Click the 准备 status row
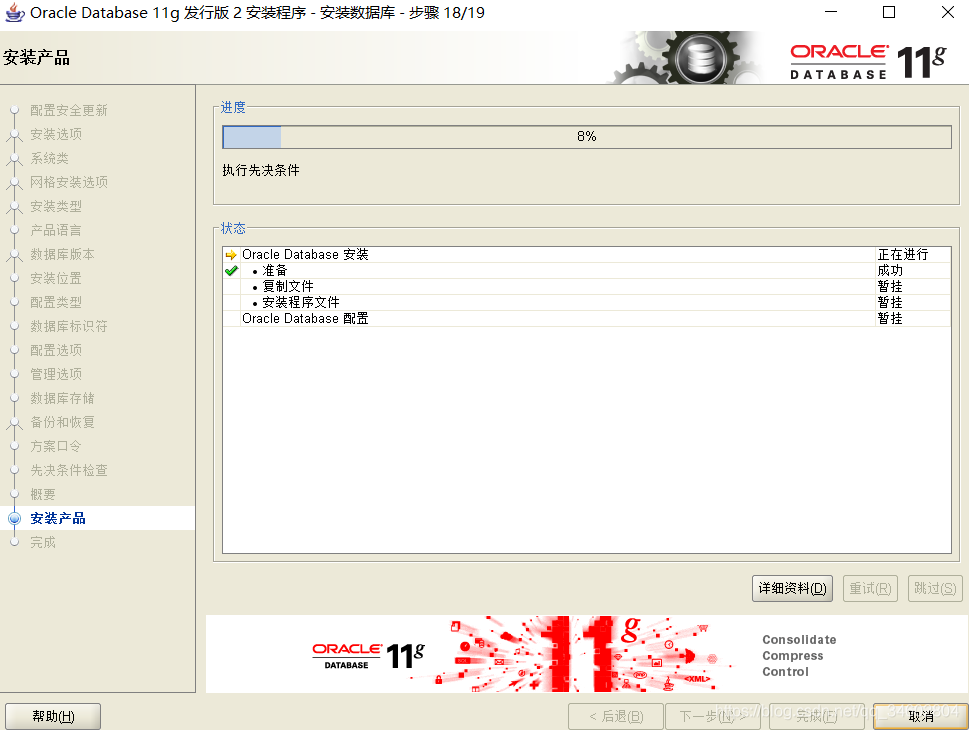 point(586,271)
